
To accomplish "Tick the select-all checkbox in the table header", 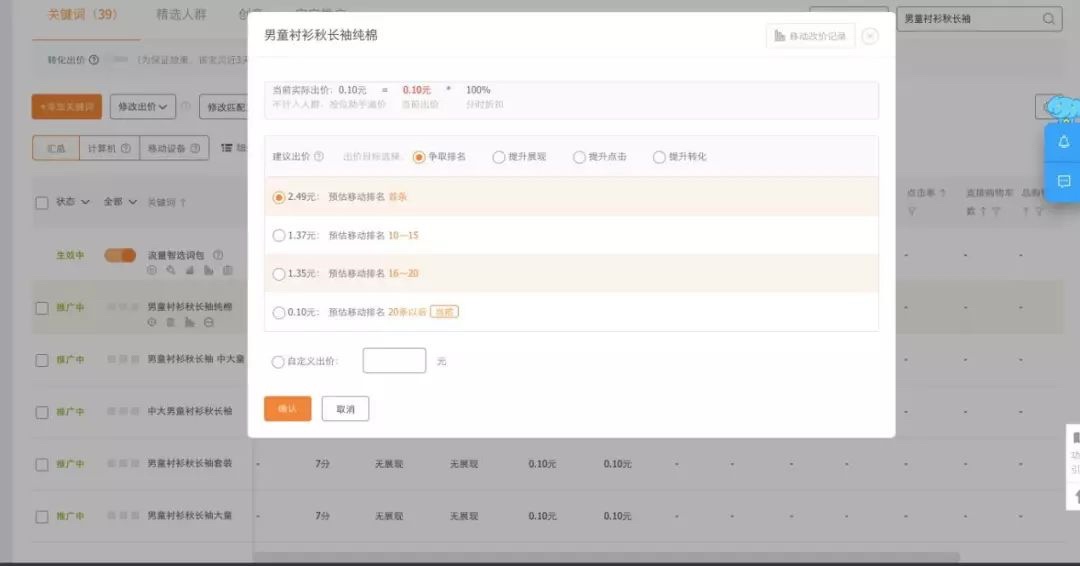I will tap(42, 202).
